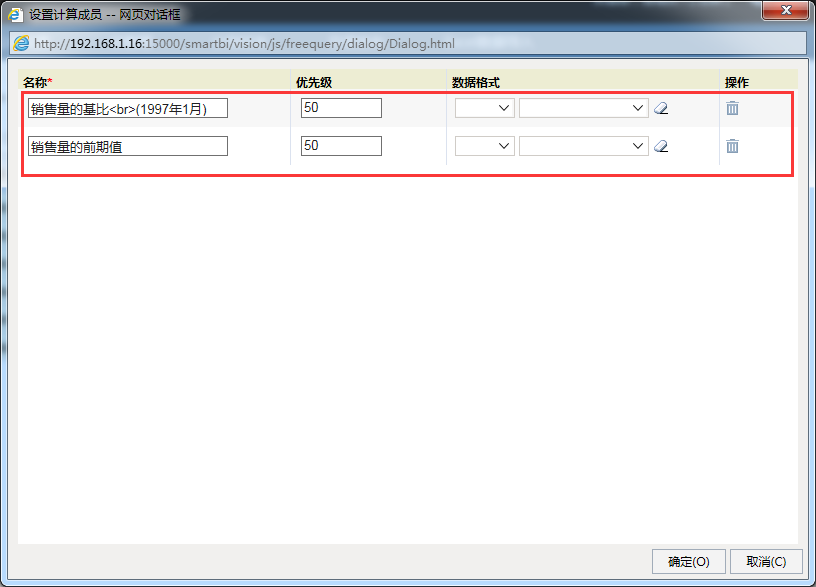Delete the 销售量的基比 calculated member
Viewport: 816px width, 587px height.
[732, 108]
